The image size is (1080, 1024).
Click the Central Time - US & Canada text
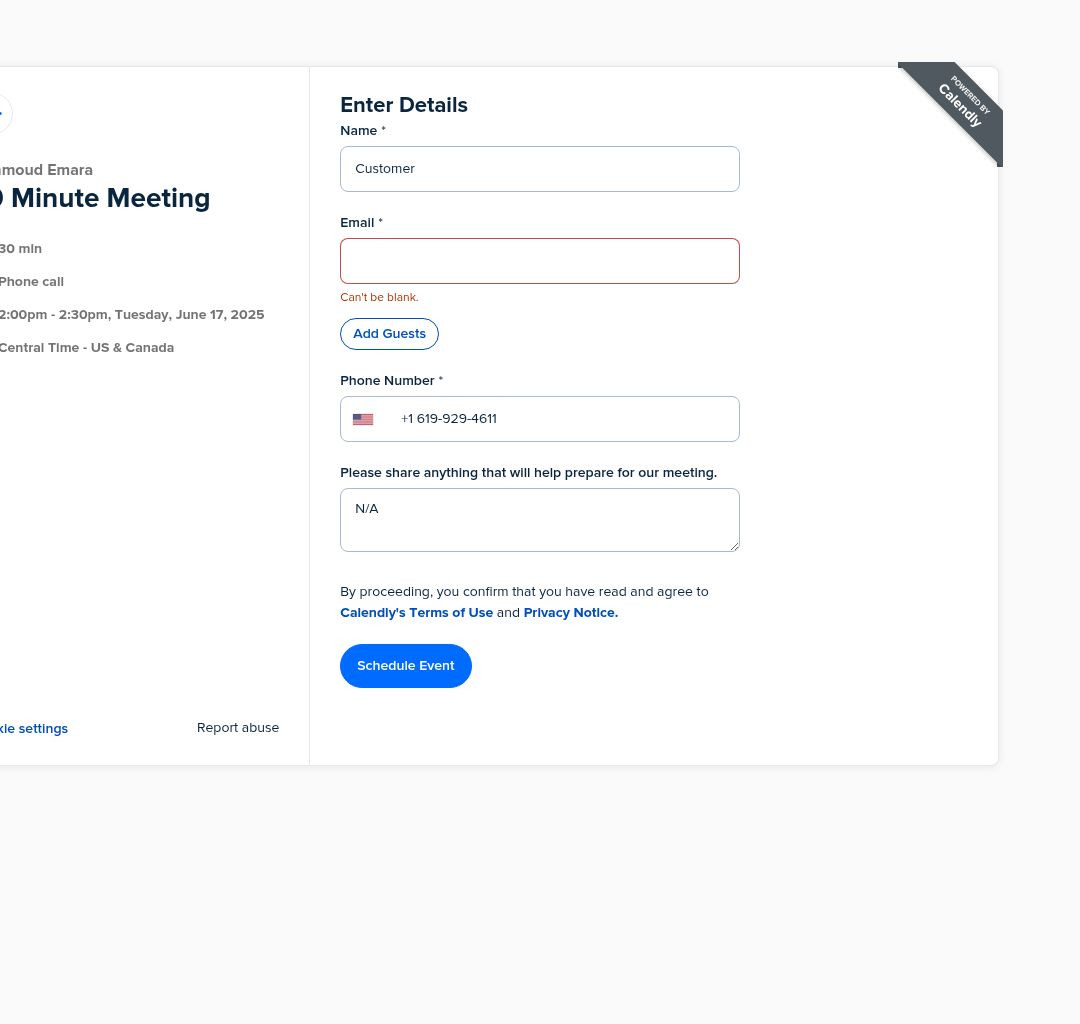pos(87,348)
